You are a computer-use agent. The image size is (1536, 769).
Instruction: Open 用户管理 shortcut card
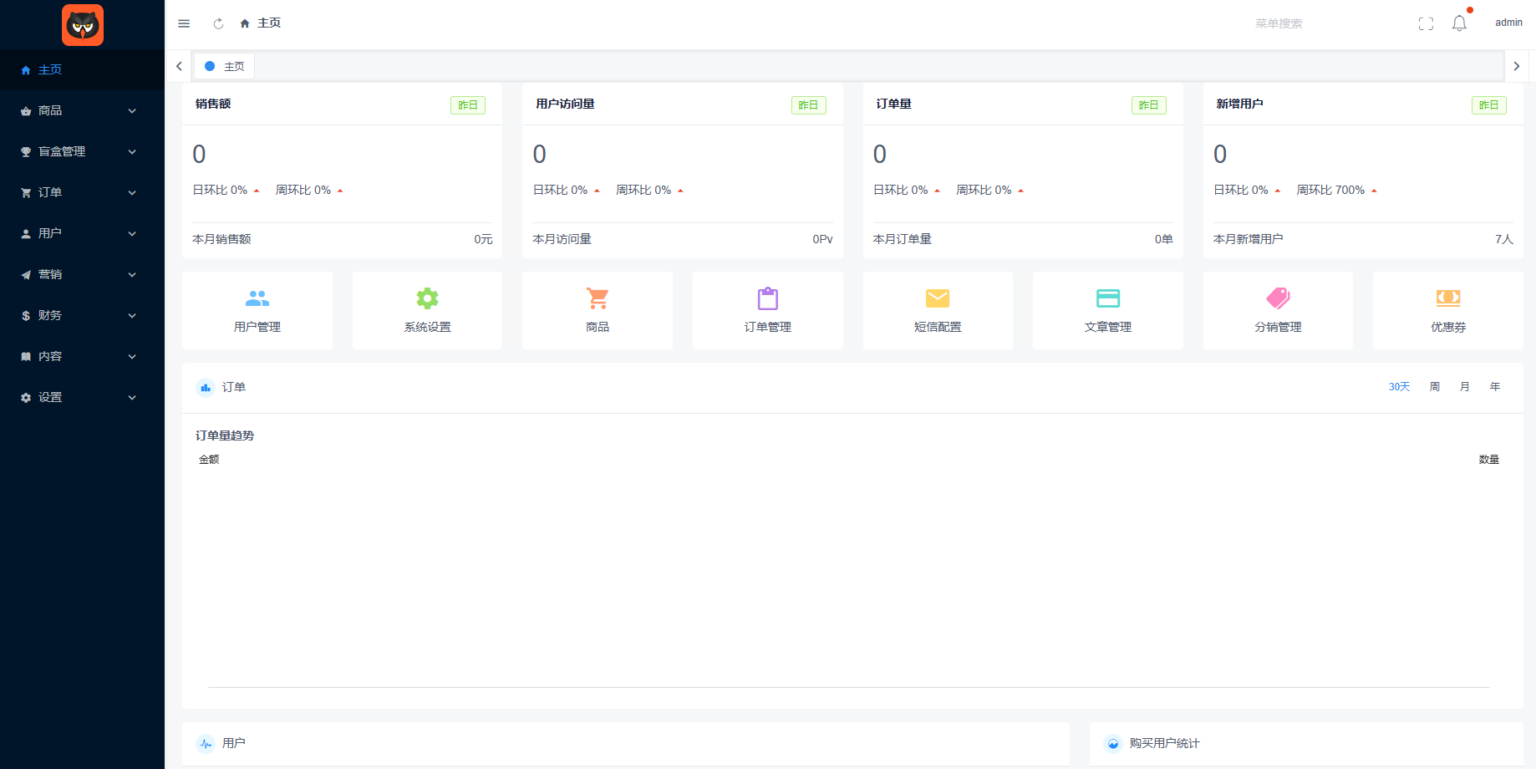257,310
